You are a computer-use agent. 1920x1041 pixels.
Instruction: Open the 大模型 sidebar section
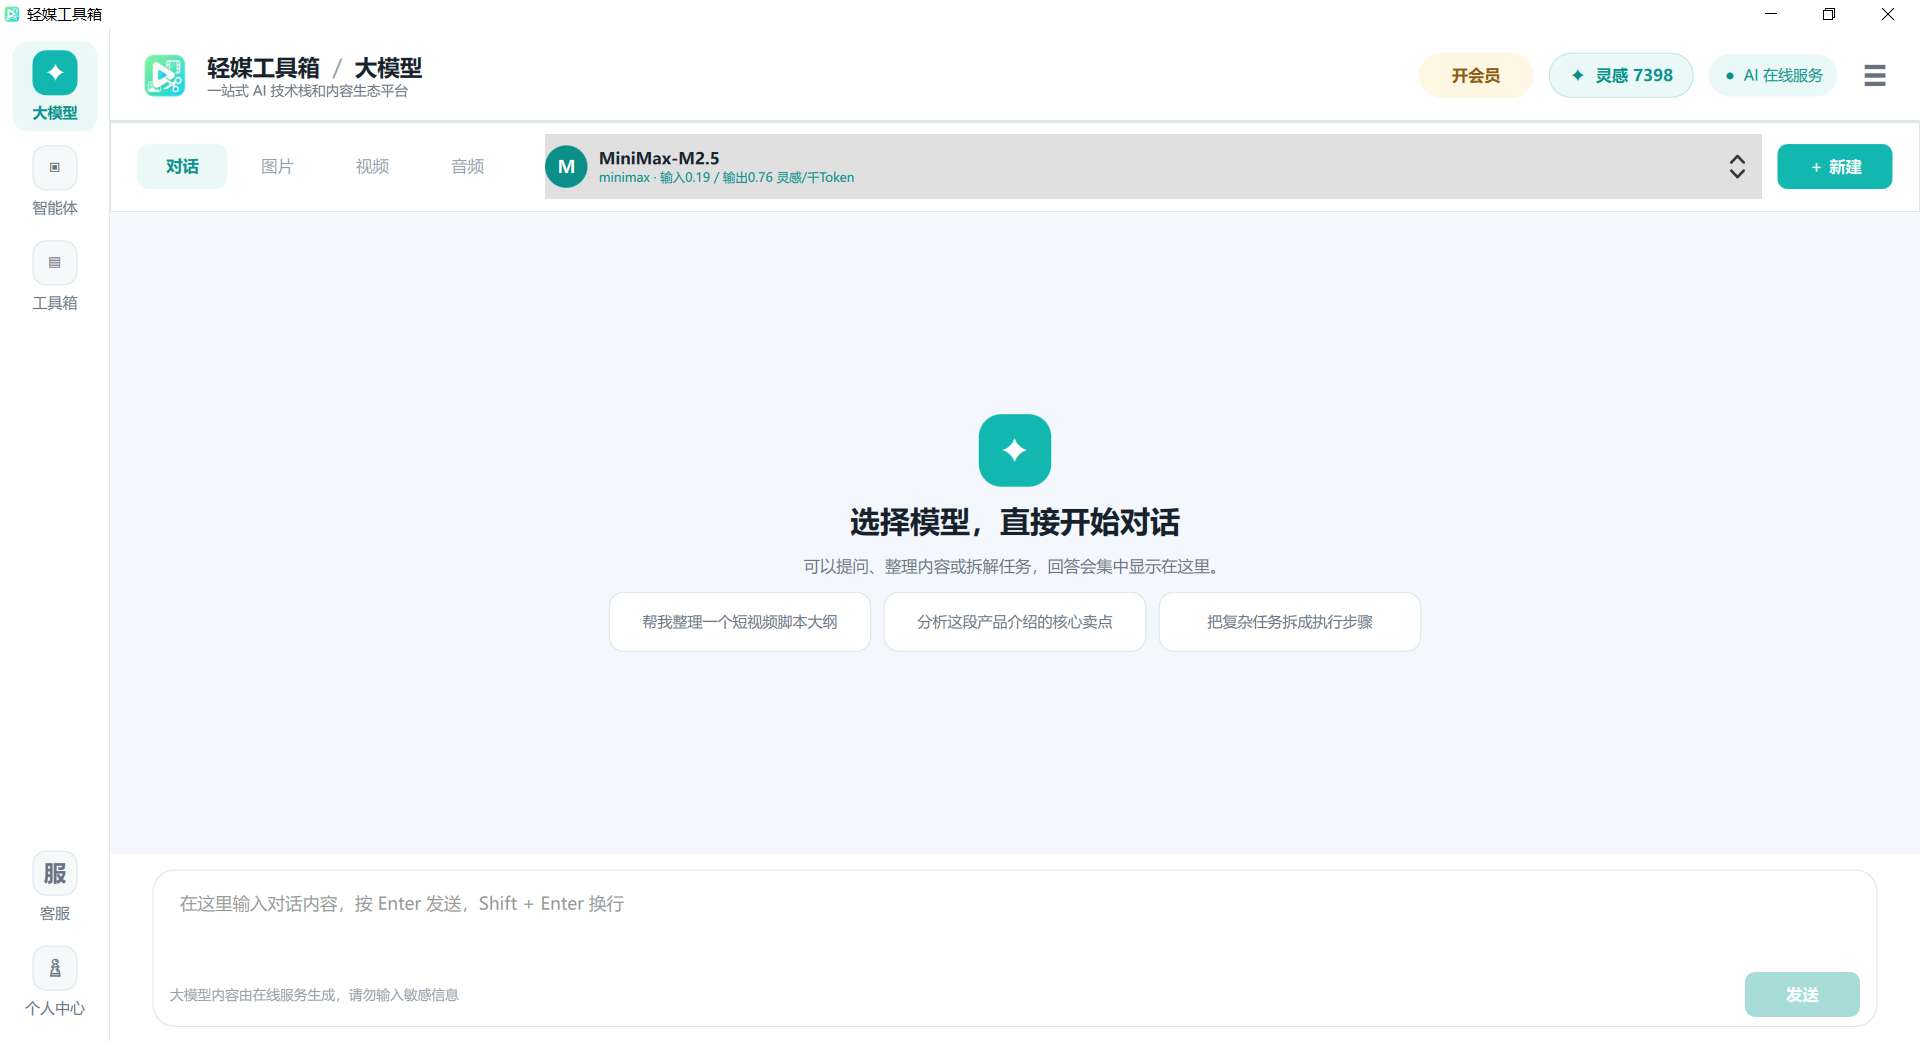pos(55,86)
